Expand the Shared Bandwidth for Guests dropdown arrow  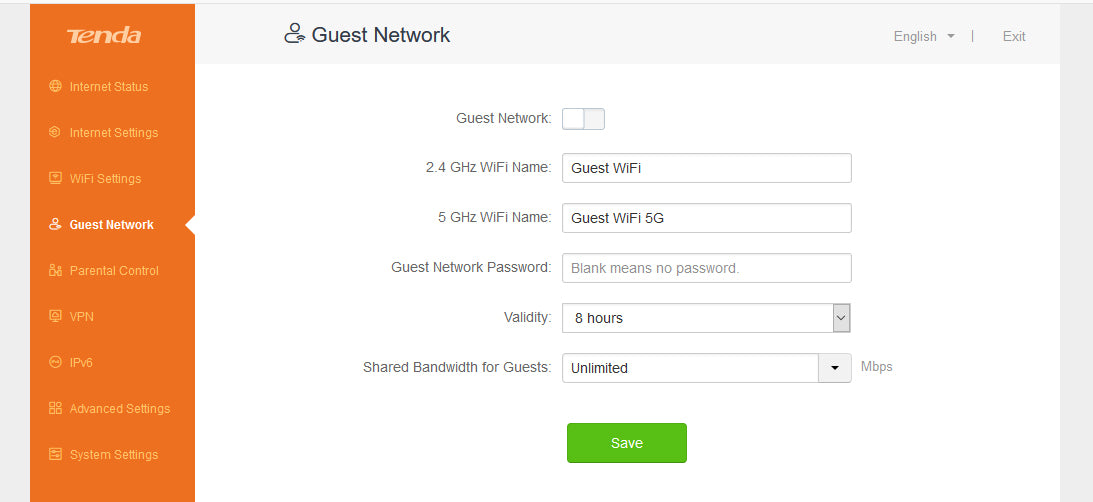click(x=835, y=368)
